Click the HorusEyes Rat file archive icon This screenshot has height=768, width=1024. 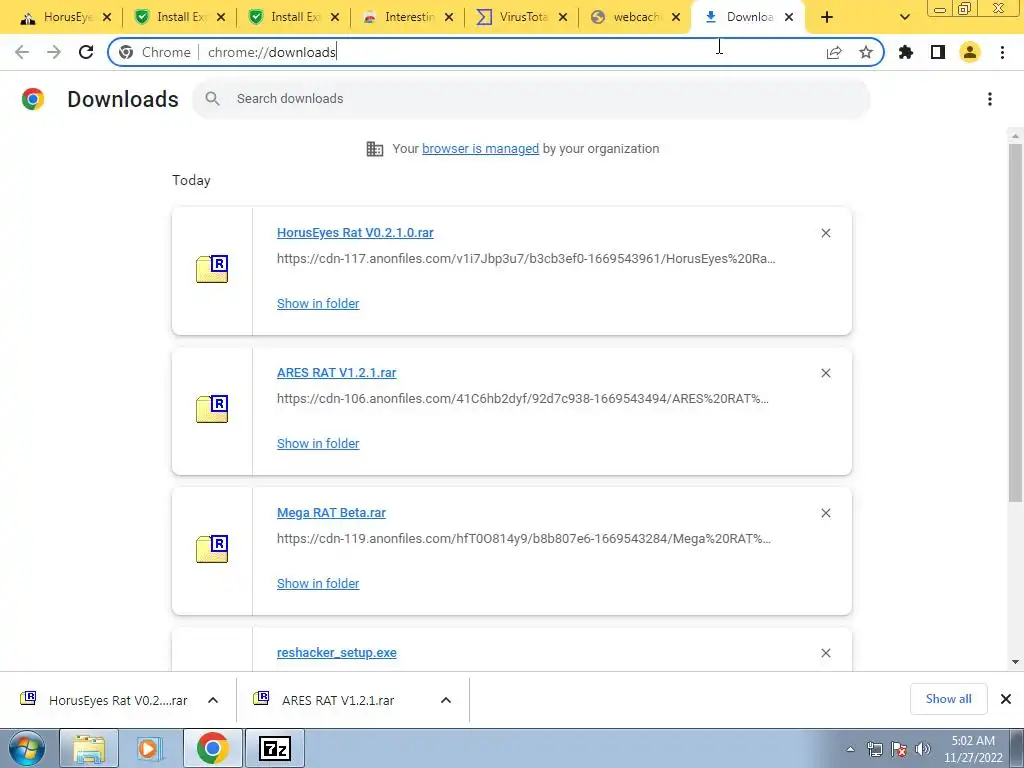pos(212,269)
